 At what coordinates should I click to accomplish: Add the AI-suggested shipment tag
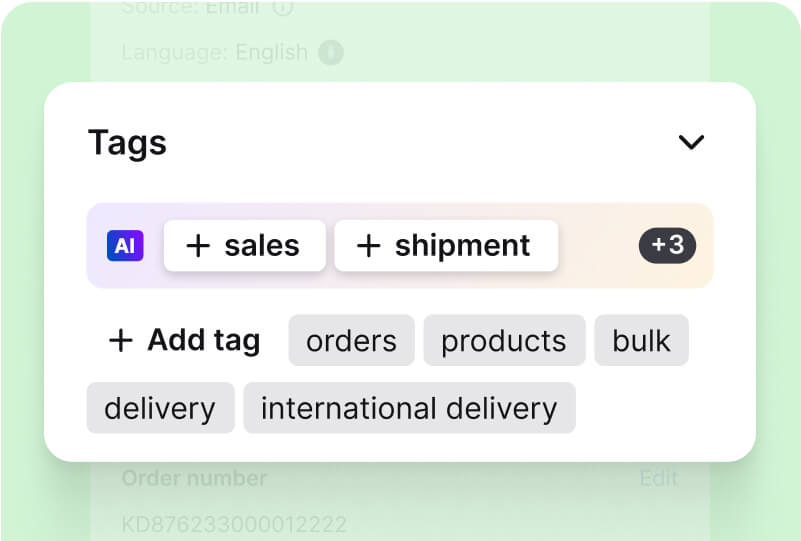point(445,246)
